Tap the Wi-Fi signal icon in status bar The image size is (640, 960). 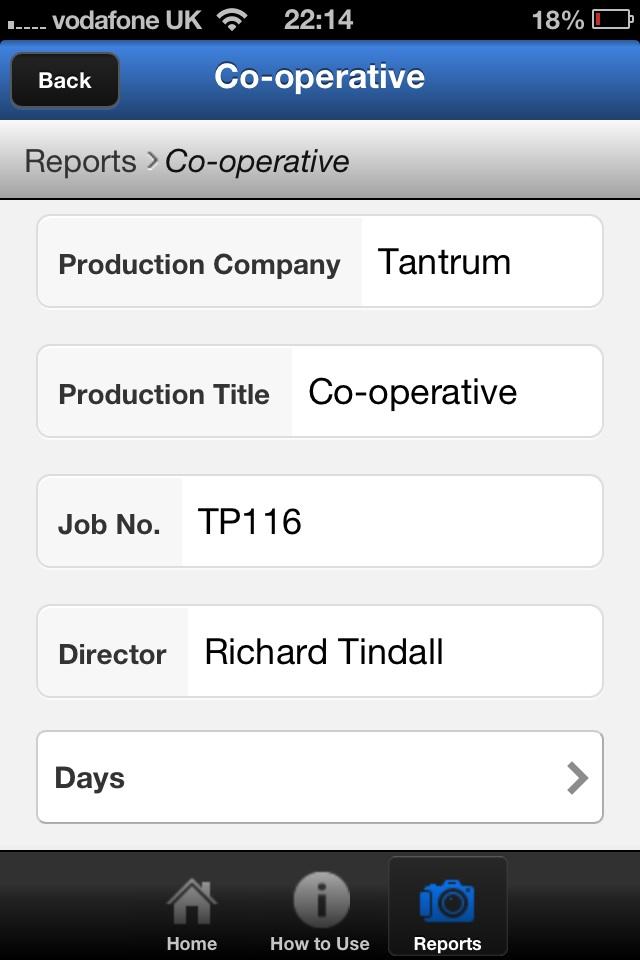click(x=232, y=20)
